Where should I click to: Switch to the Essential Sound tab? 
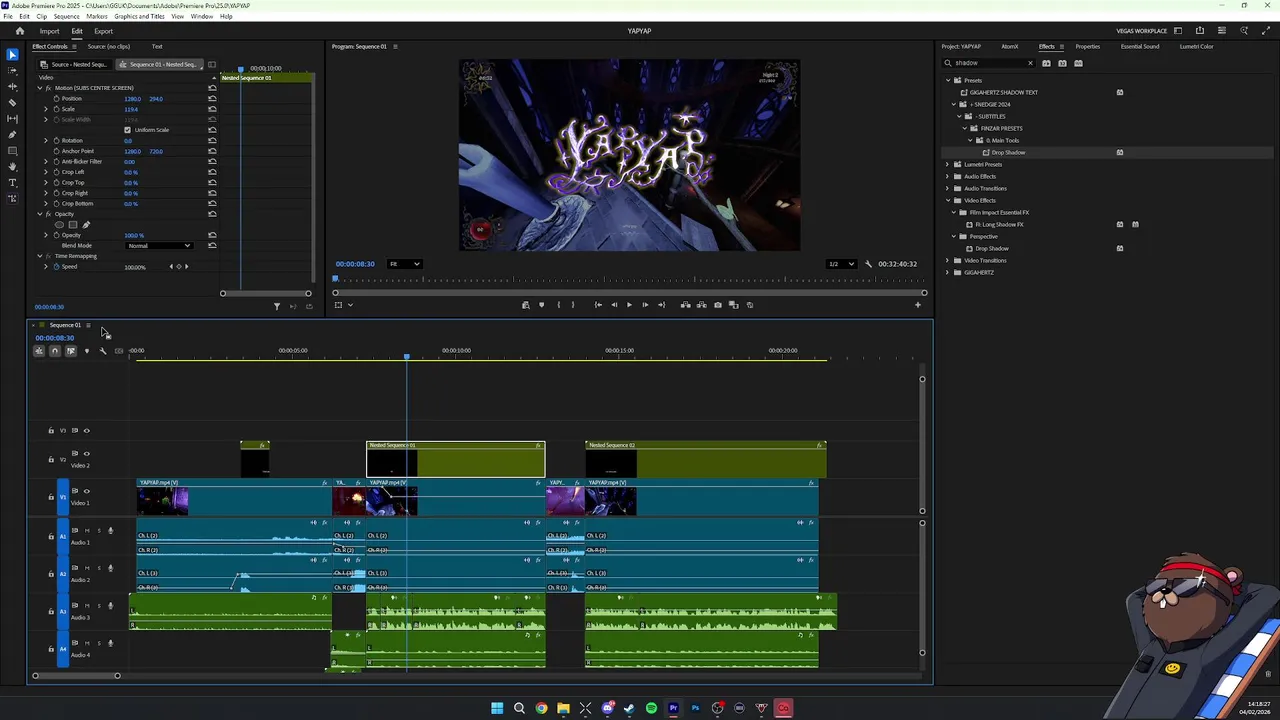point(1139,47)
